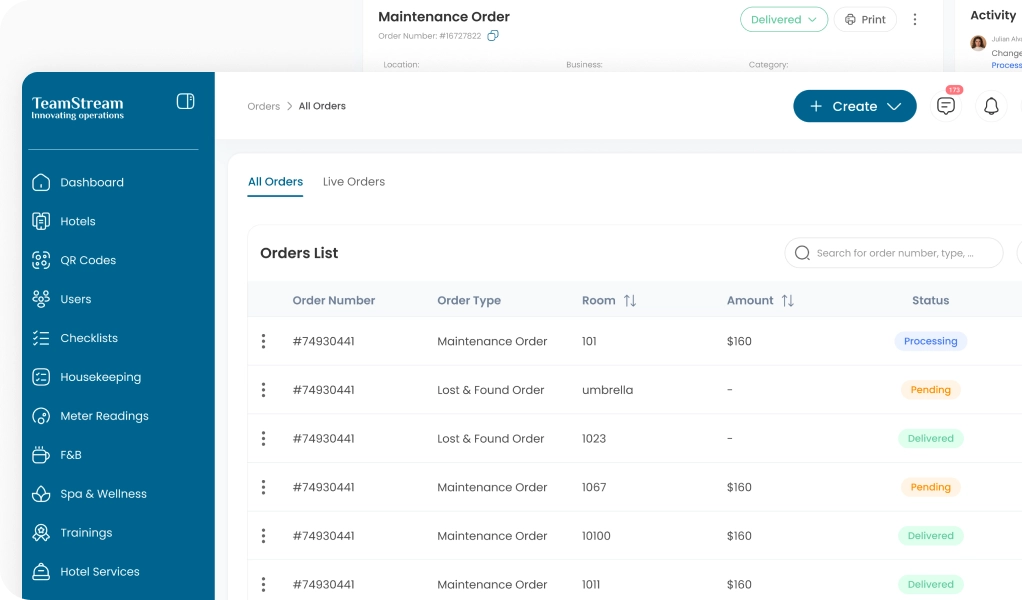The width and height of the screenshot is (1022, 600).
Task: Navigate to Checklists in sidebar
Action: pyautogui.click(x=89, y=338)
